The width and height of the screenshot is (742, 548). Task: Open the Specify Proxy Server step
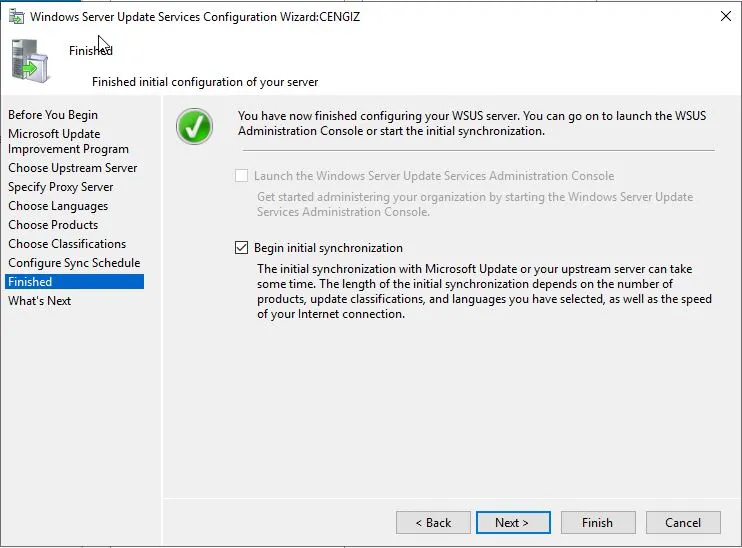[61, 187]
